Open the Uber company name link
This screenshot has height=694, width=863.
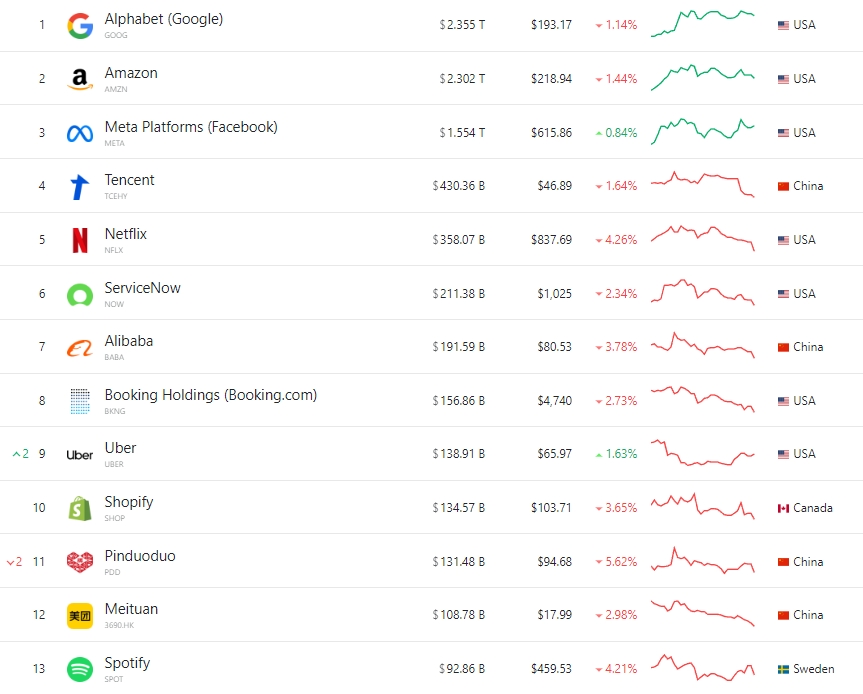pos(120,448)
